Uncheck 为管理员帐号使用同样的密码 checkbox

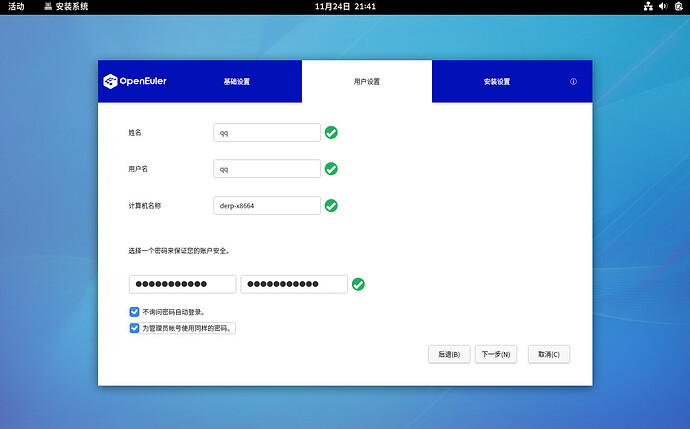tap(134, 328)
